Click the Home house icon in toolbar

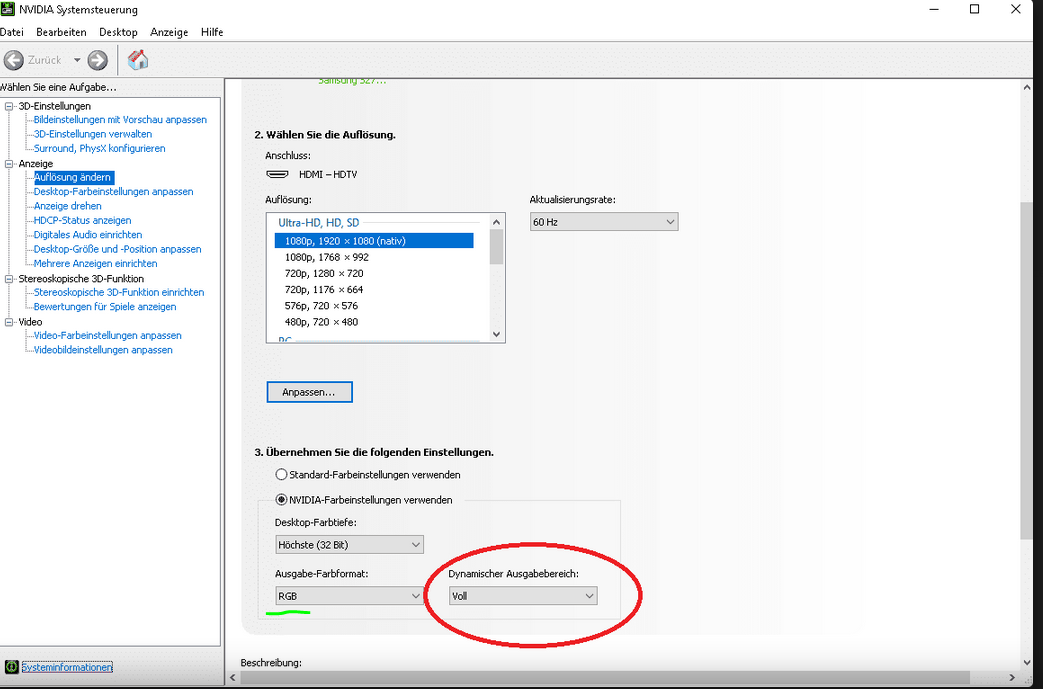click(138, 60)
